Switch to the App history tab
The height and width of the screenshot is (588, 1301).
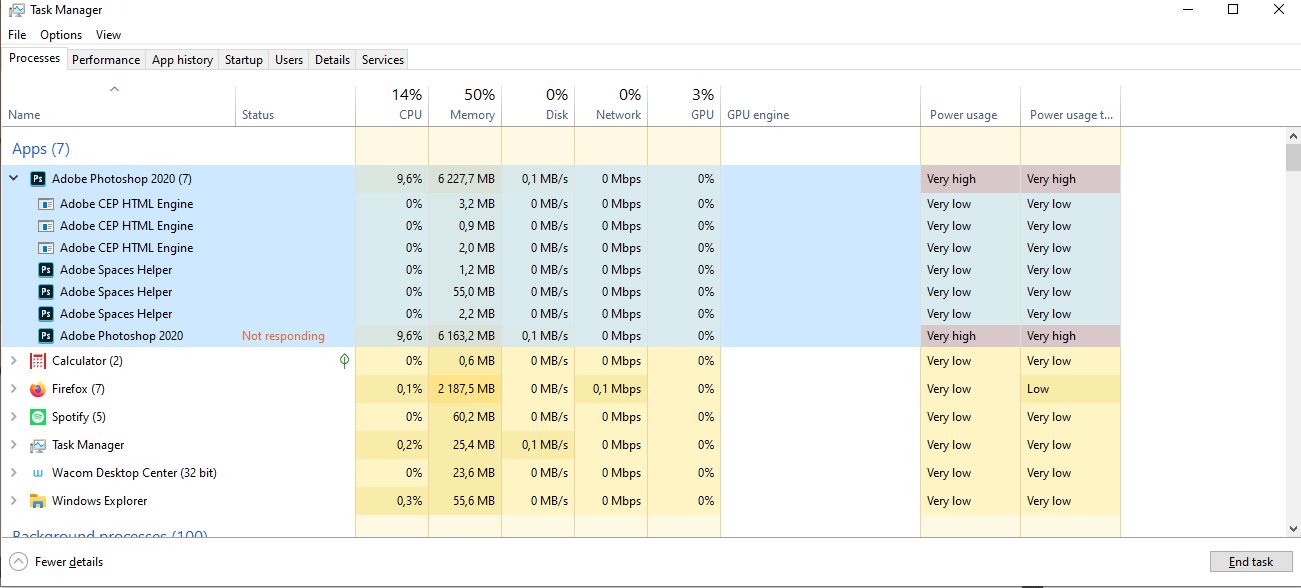[x=182, y=60]
